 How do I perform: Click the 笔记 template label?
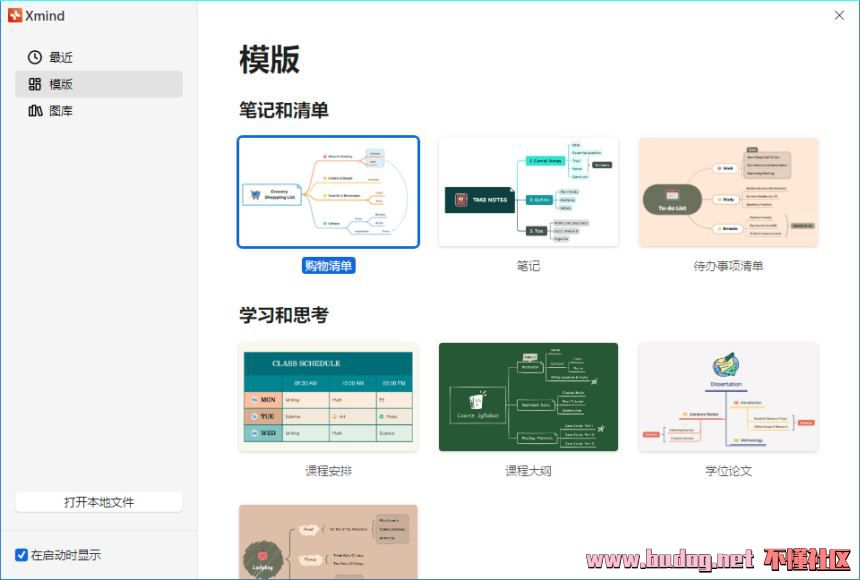click(x=528, y=266)
